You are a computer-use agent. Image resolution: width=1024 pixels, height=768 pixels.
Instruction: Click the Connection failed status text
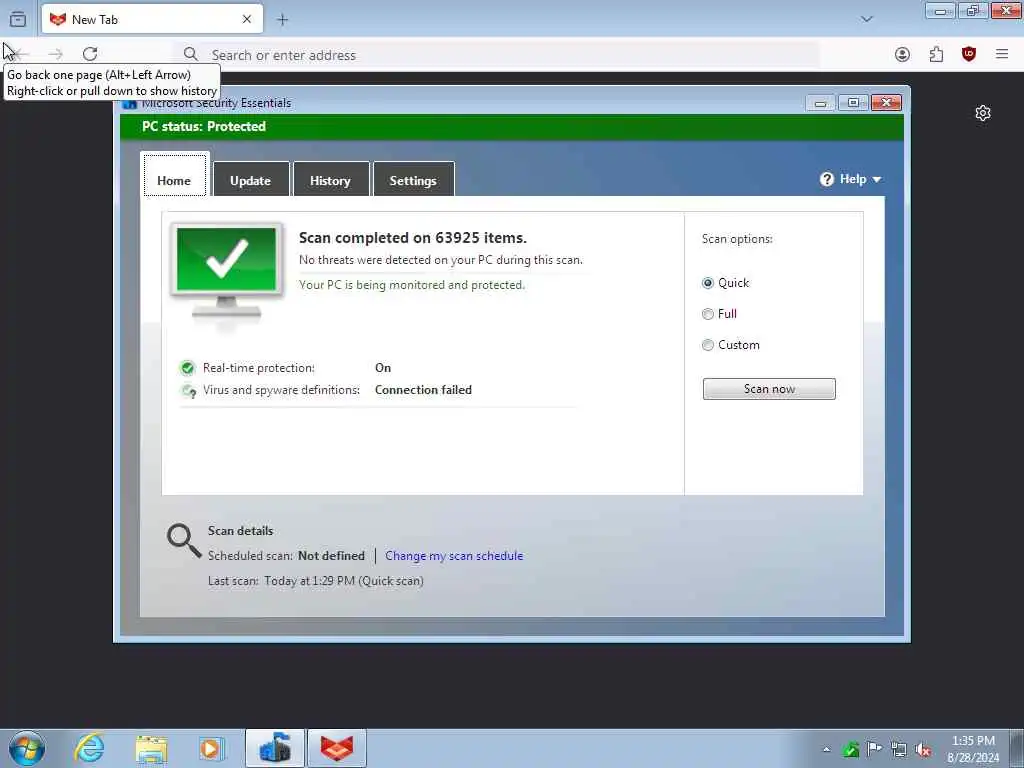(423, 390)
